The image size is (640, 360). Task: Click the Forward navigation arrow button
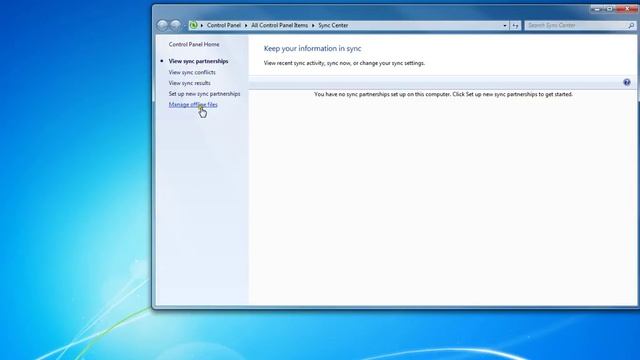click(176, 25)
